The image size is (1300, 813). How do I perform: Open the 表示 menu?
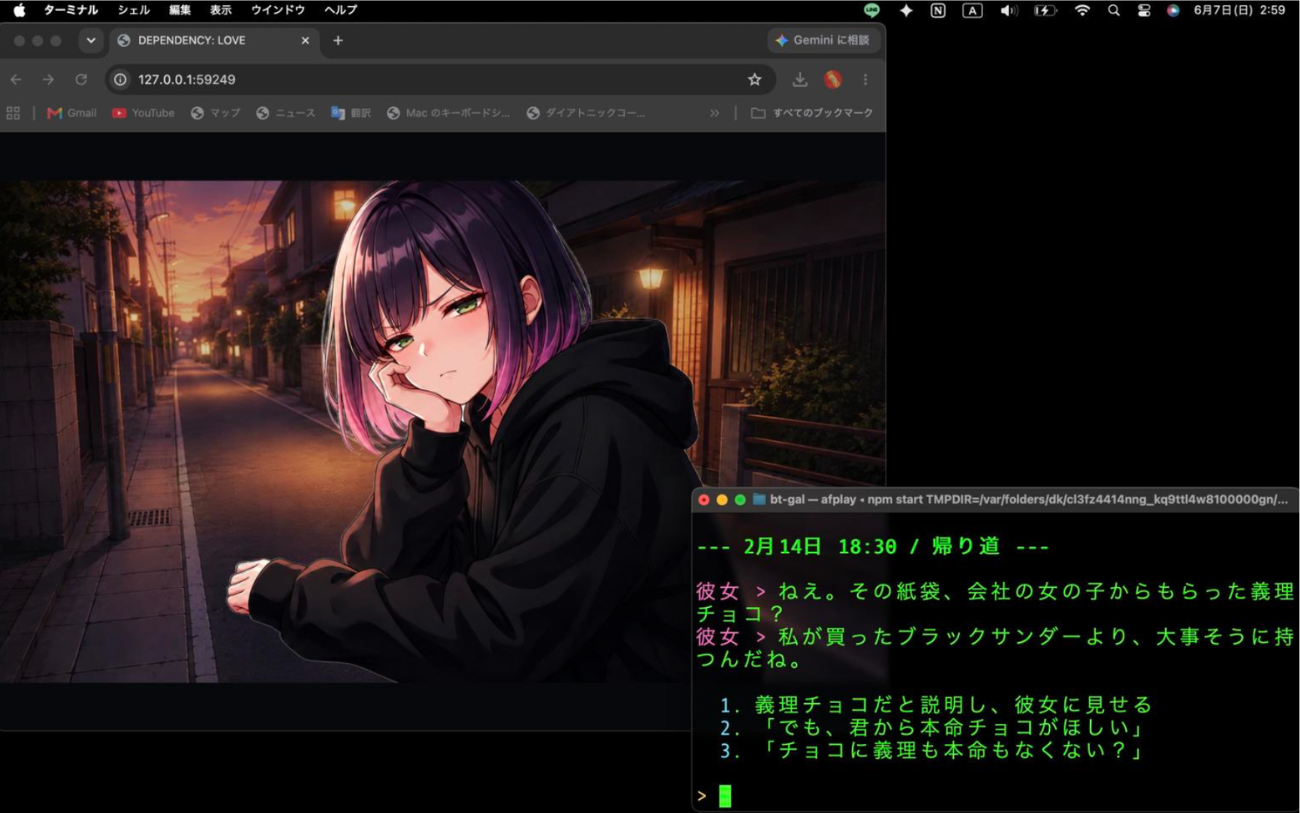pos(221,10)
